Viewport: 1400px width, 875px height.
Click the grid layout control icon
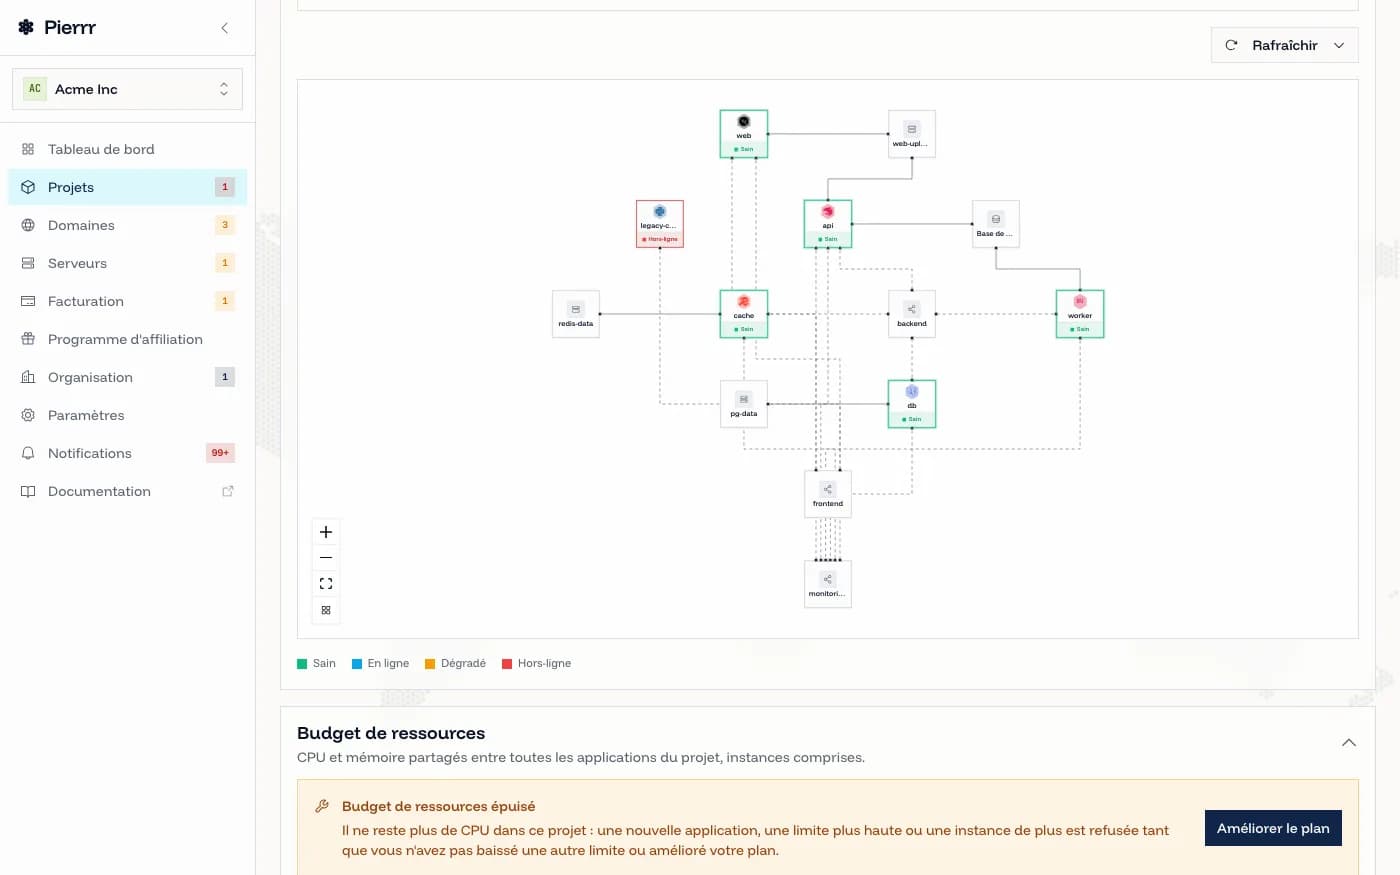326,610
